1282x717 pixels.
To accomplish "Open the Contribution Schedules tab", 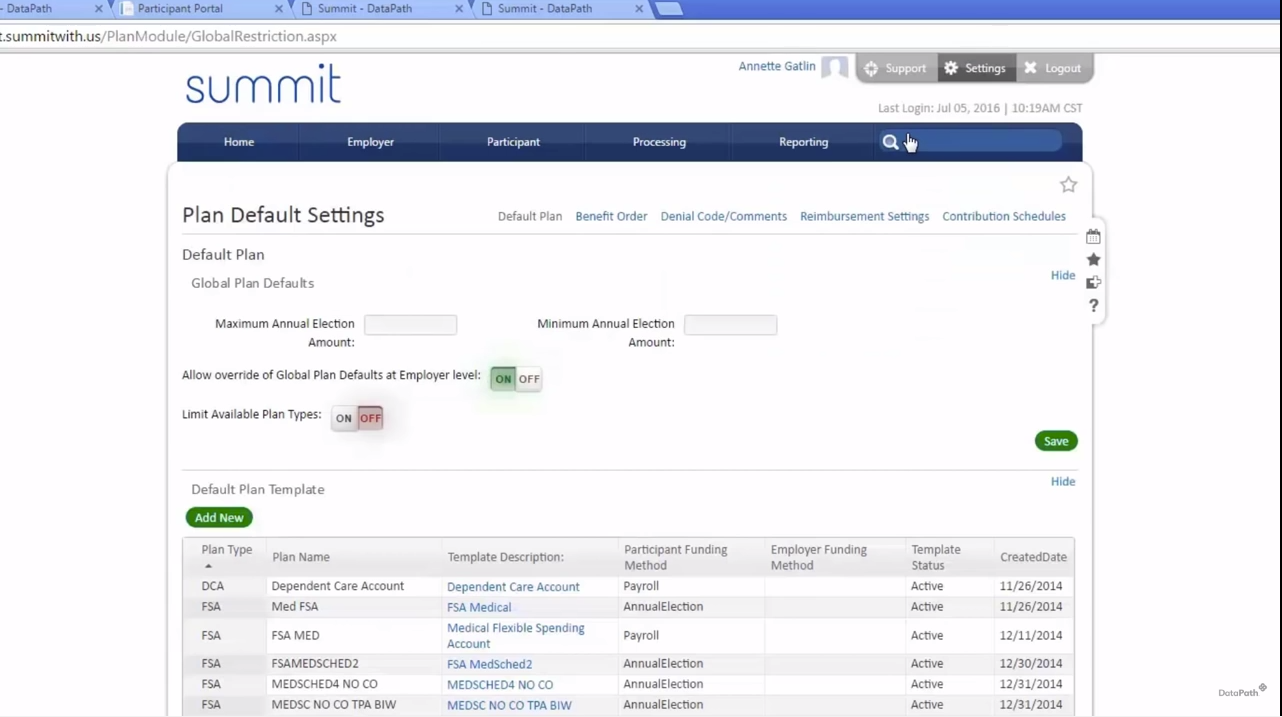I will click(x=1004, y=216).
